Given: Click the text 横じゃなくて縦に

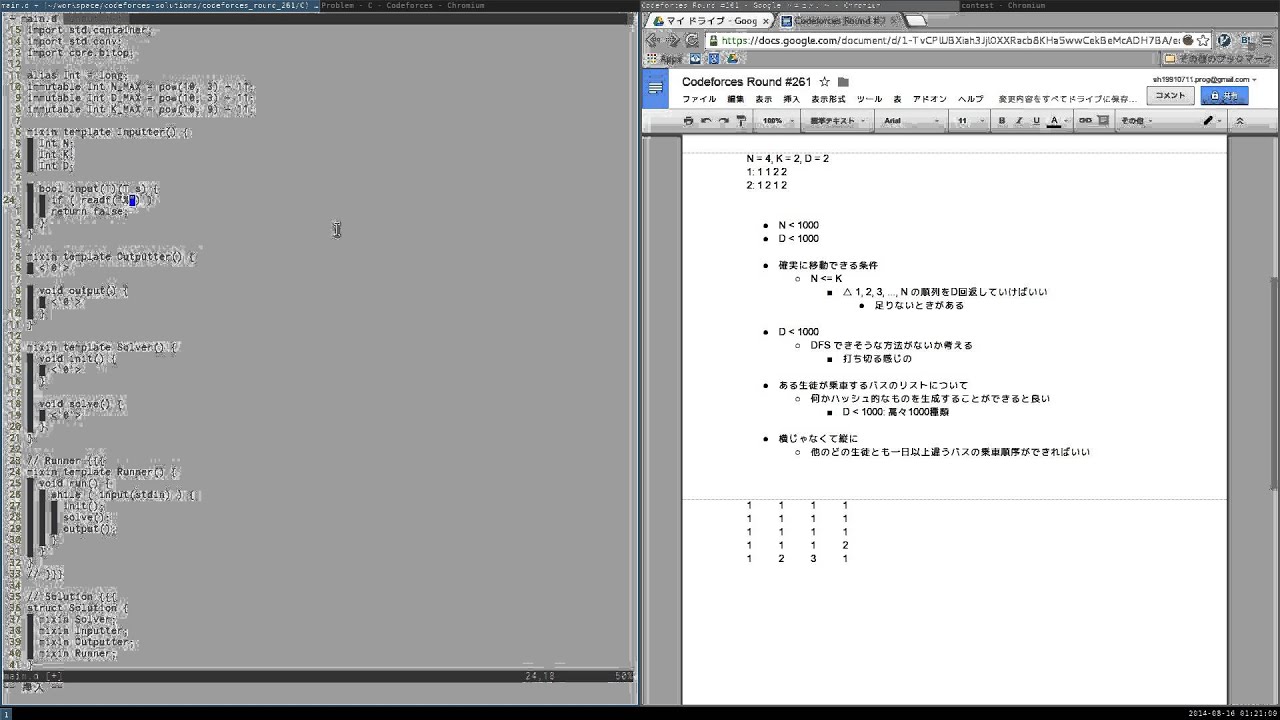Looking at the screenshot, I should (818, 438).
